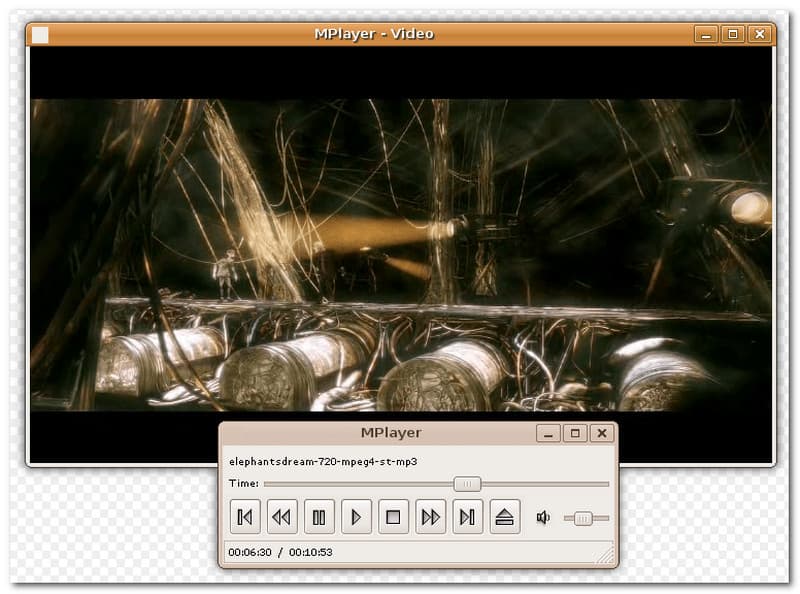Screen dimensions: 800x594
Task: Minimize the MPlayer - Video window
Action: [x=707, y=34]
